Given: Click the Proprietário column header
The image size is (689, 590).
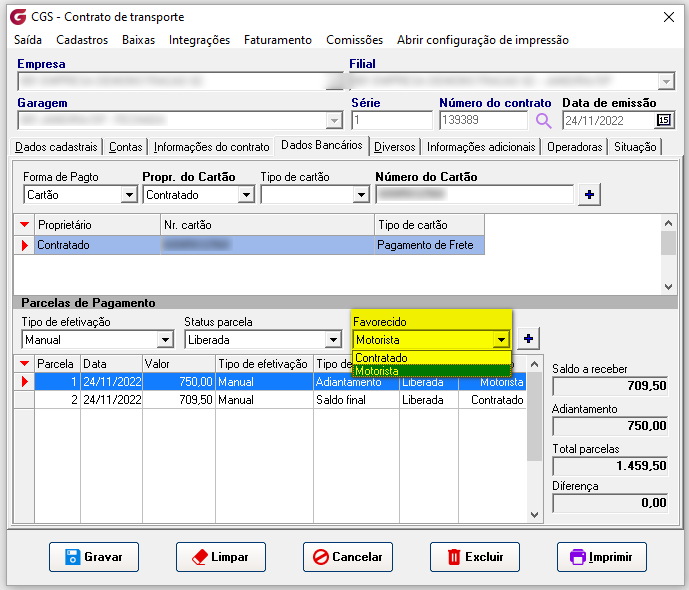Looking at the screenshot, I should [98, 225].
